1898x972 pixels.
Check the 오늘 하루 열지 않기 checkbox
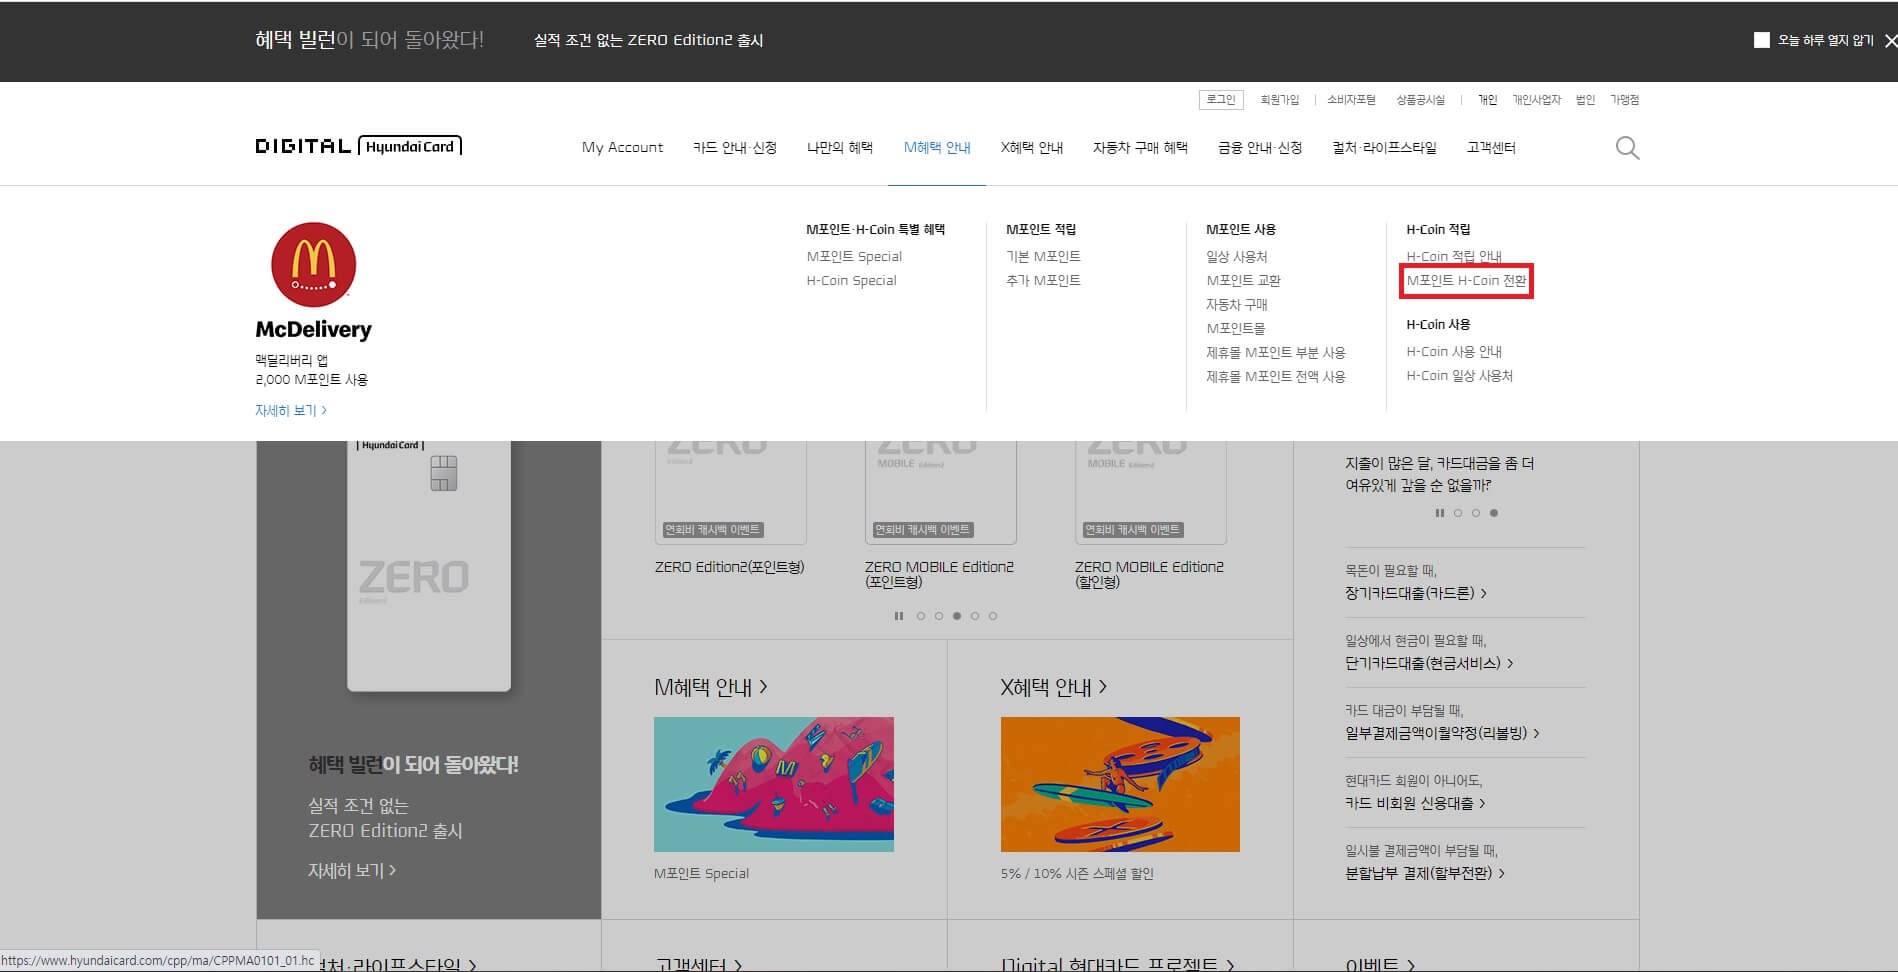(x=1762, y=40)
